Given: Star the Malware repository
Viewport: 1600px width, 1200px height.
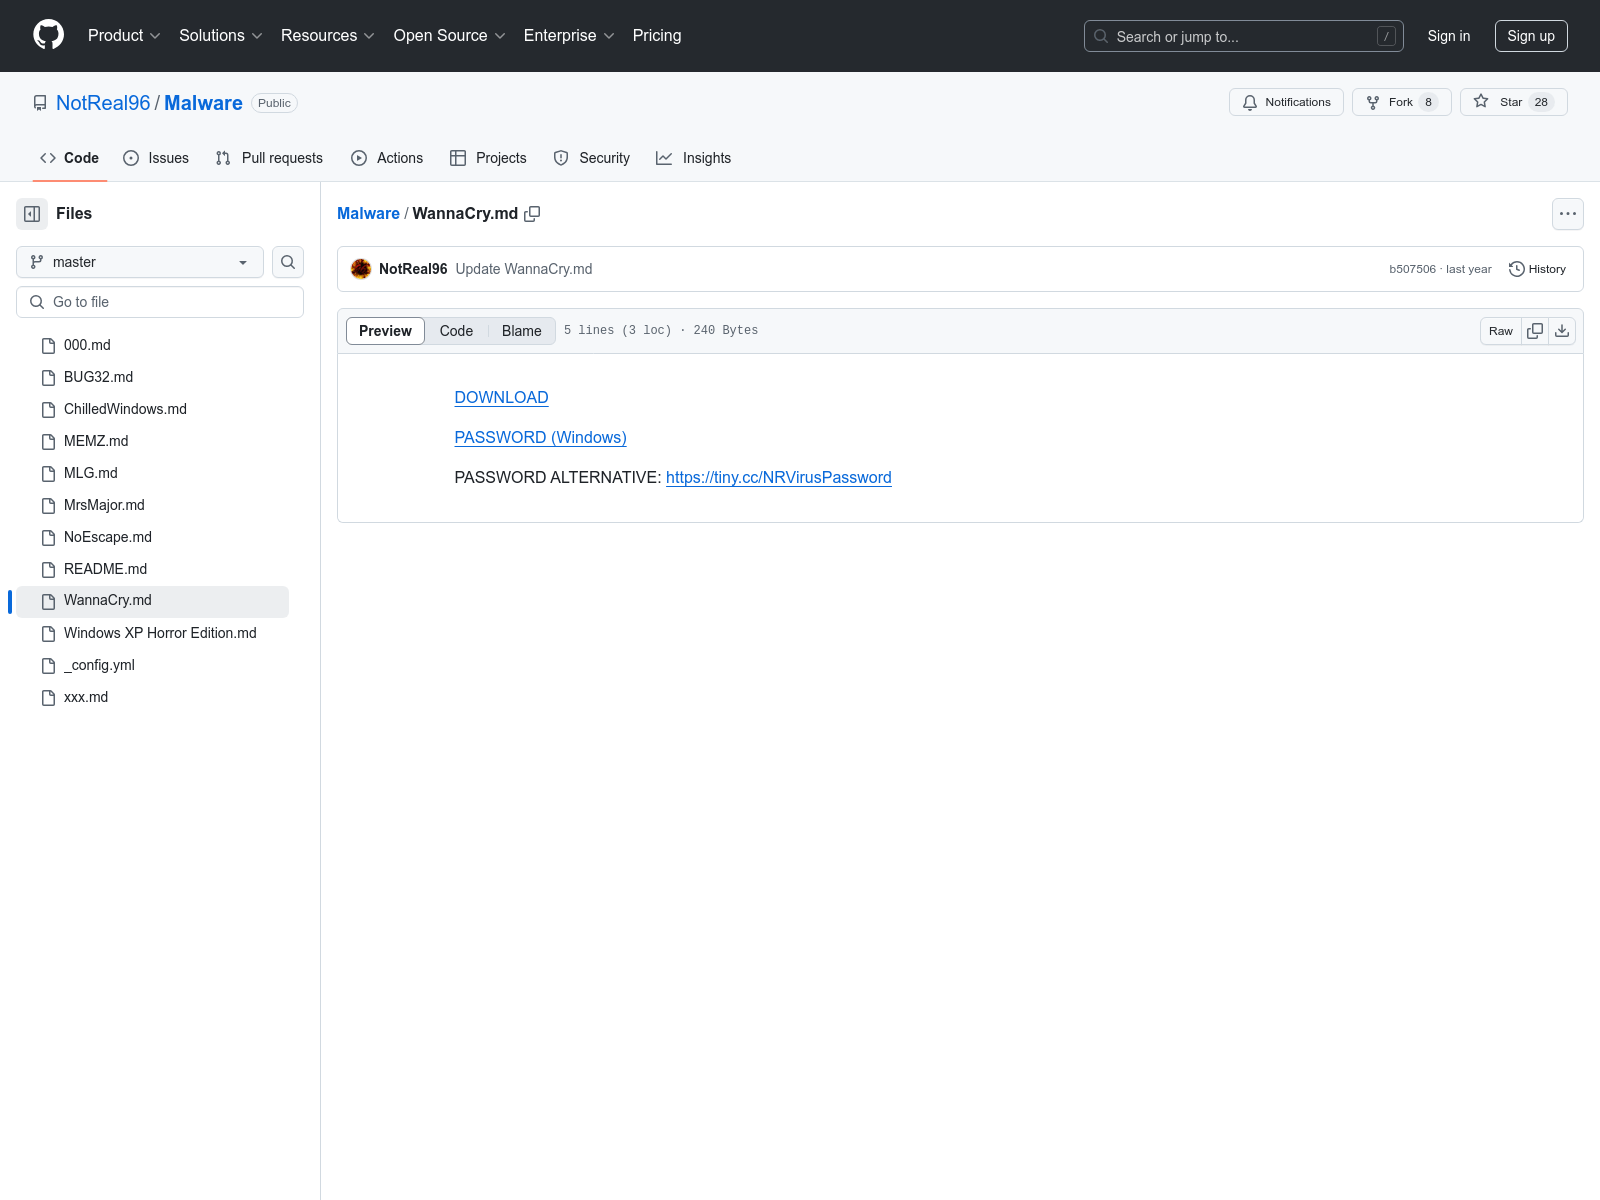Looking at the screenshot, I should (x=1513, y=102).
